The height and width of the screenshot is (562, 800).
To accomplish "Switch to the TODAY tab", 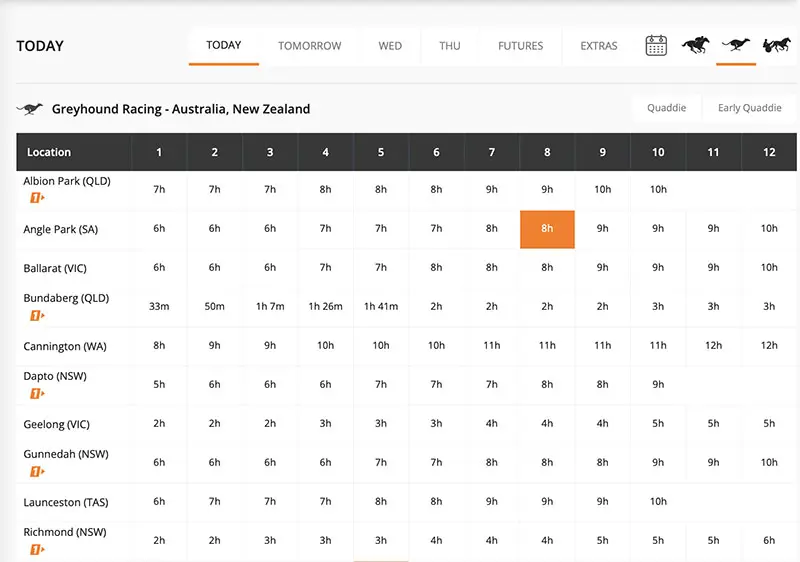I will (x=223, y=45).
